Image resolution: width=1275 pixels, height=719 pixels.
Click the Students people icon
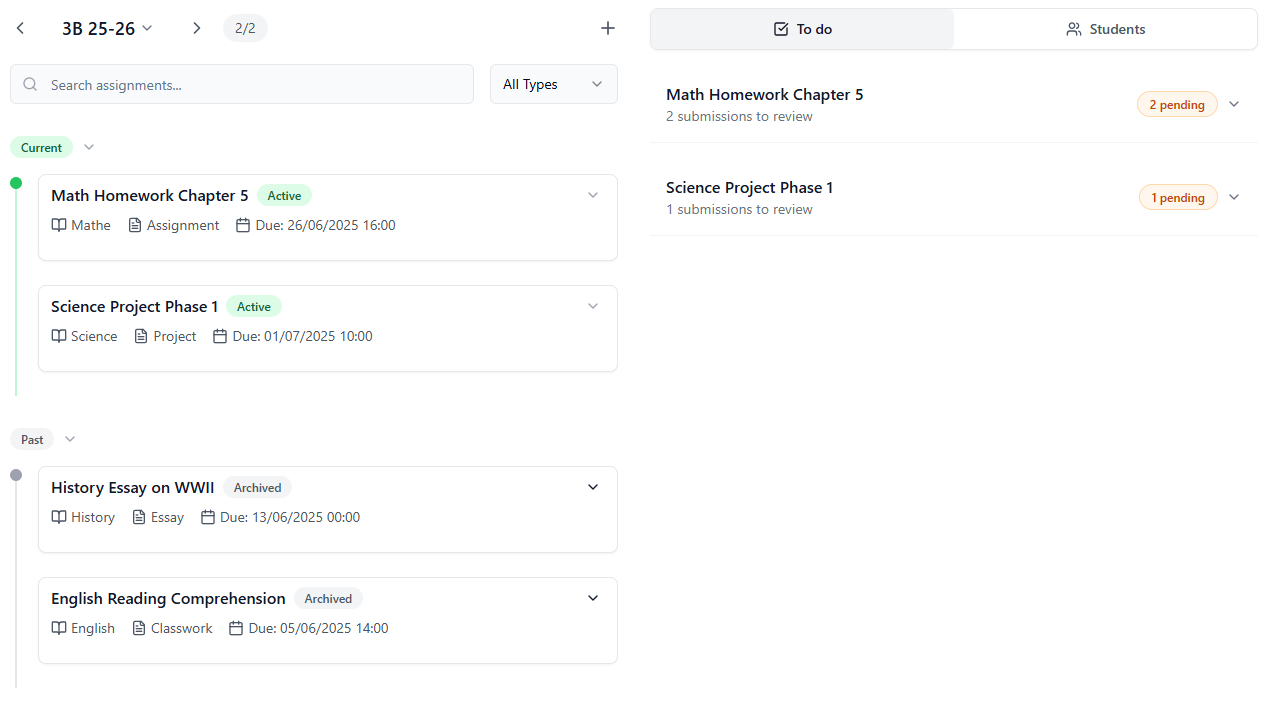1073,29
